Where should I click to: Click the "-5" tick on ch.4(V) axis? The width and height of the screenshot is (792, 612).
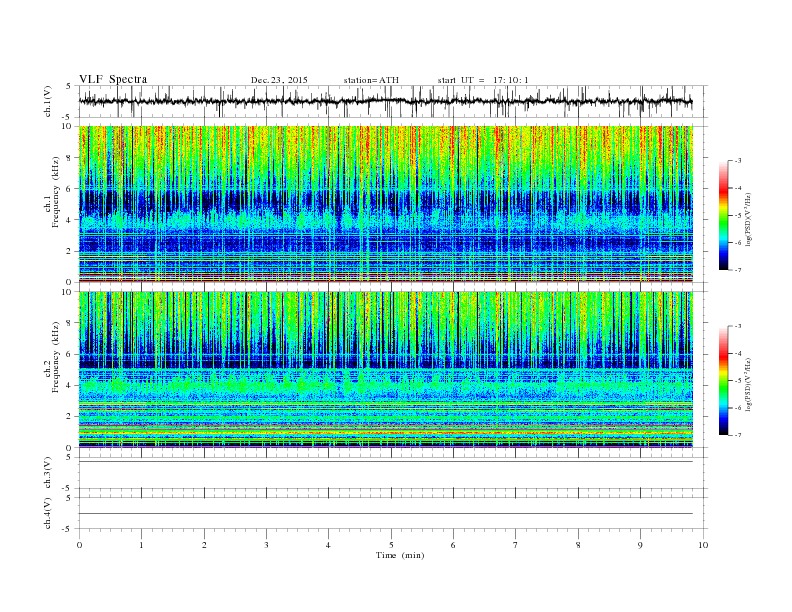(x=68, y=529)
